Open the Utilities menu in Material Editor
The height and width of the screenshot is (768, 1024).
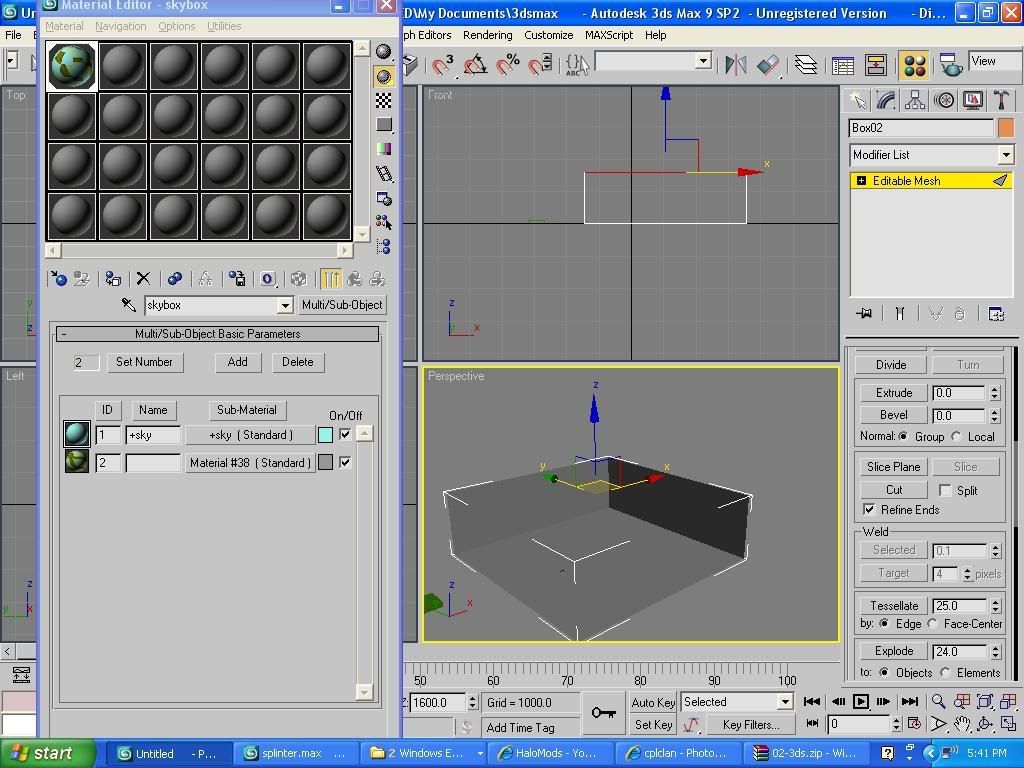point(224,26)
